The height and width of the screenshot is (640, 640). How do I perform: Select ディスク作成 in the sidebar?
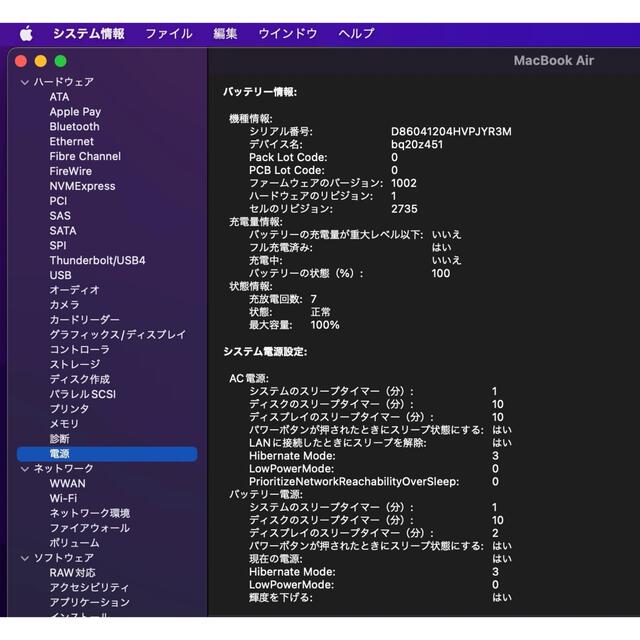[x=80, y=380]
